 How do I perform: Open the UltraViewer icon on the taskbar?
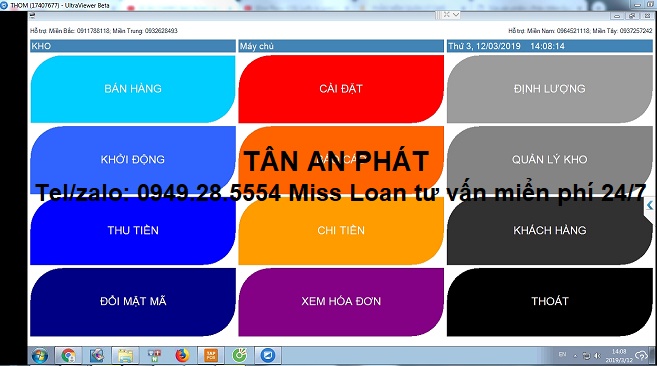(x=267, y=356)
